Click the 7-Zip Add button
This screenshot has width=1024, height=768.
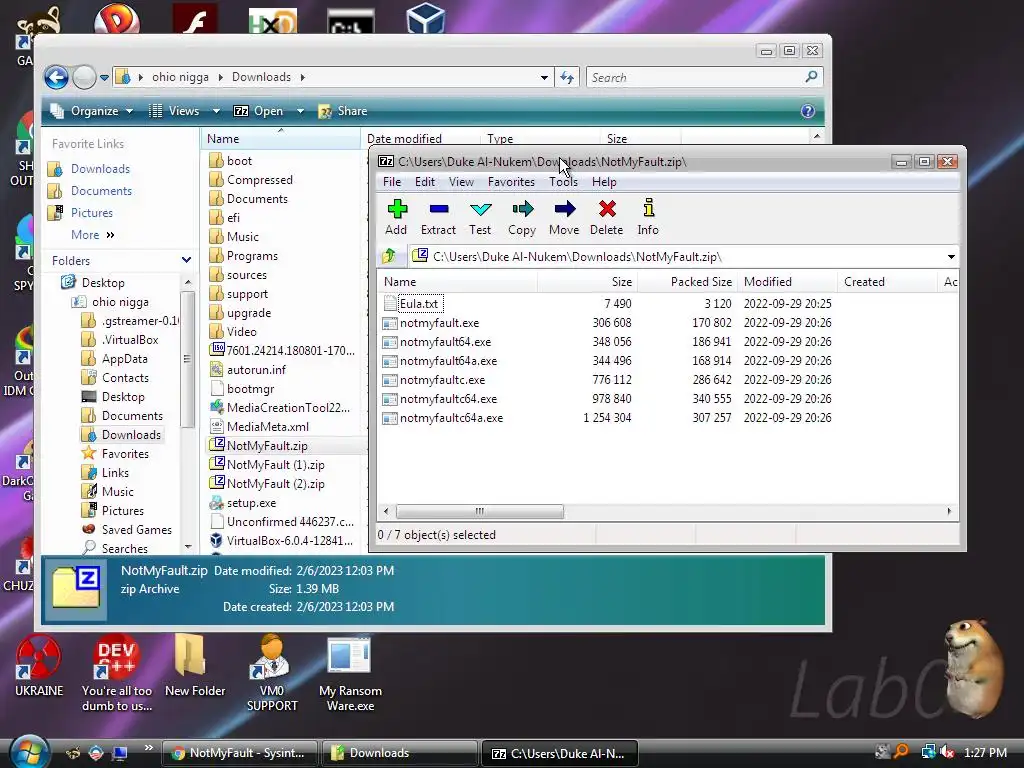pyautogui.click(x=396, y=217)
